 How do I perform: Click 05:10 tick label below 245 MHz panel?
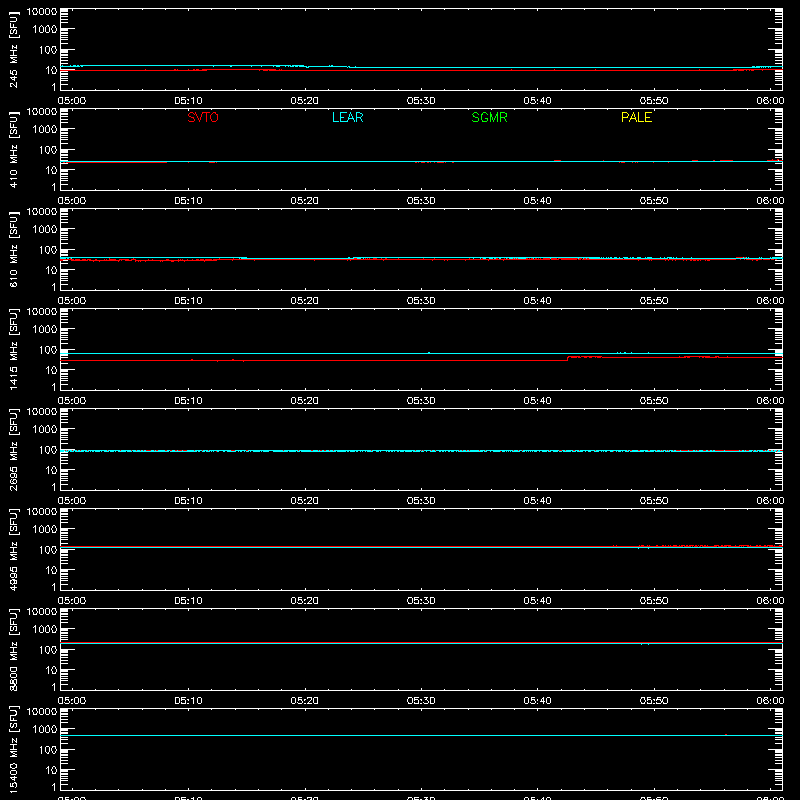(x=188, y=101)
